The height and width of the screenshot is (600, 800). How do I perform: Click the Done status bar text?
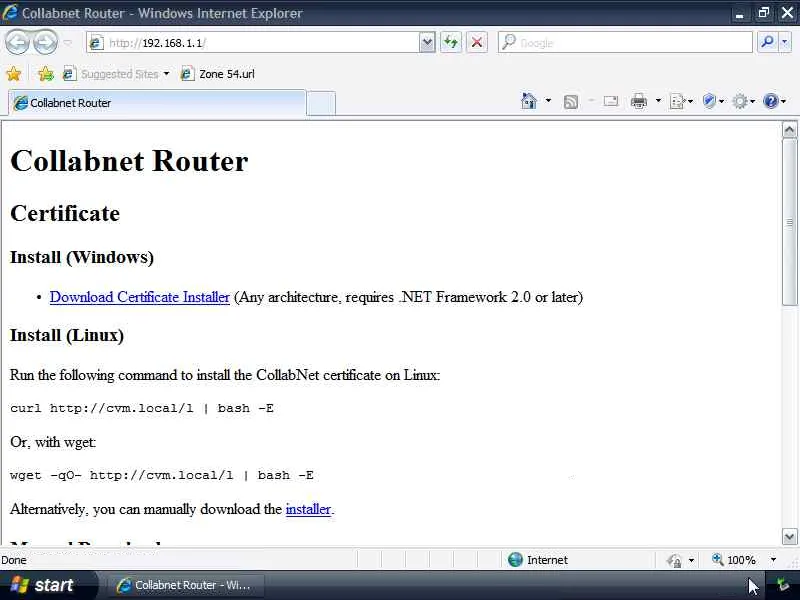click(14, 560)
